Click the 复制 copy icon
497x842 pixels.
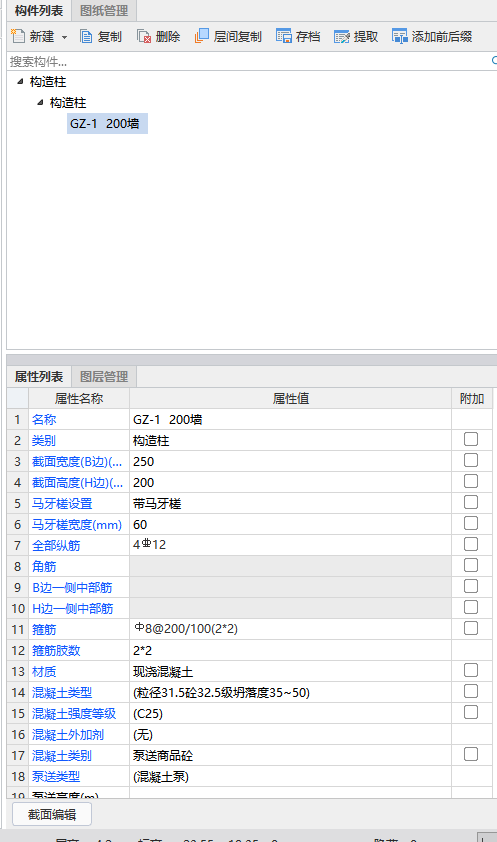86,36
